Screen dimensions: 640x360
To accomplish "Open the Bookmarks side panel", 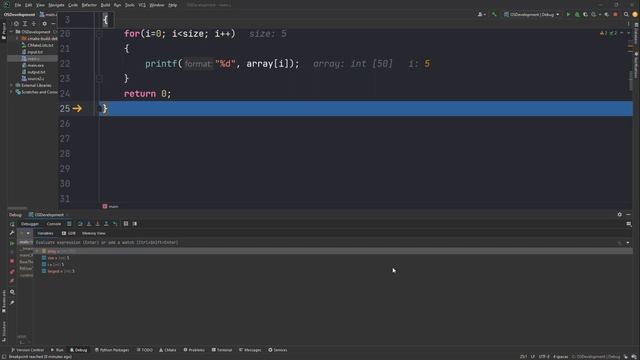I will 4,301.
